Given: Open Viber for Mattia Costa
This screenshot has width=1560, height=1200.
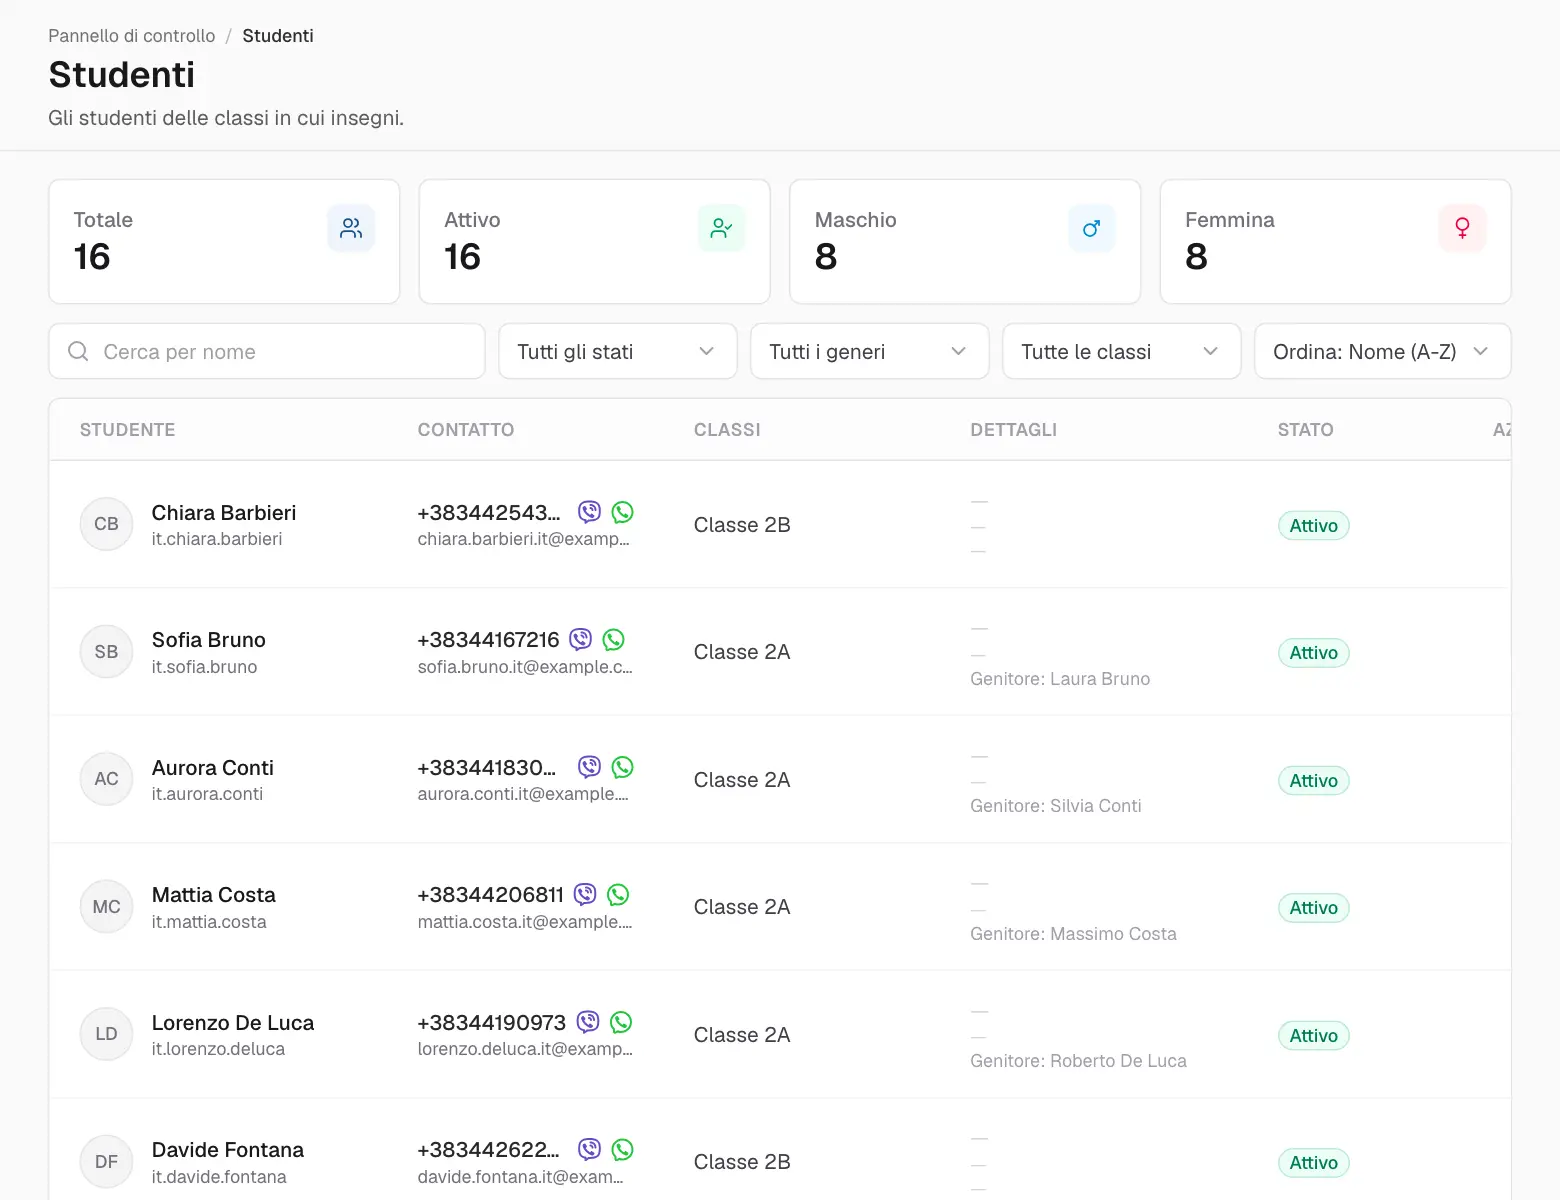Looking at the screenshot, I should [x=585, y=894].
